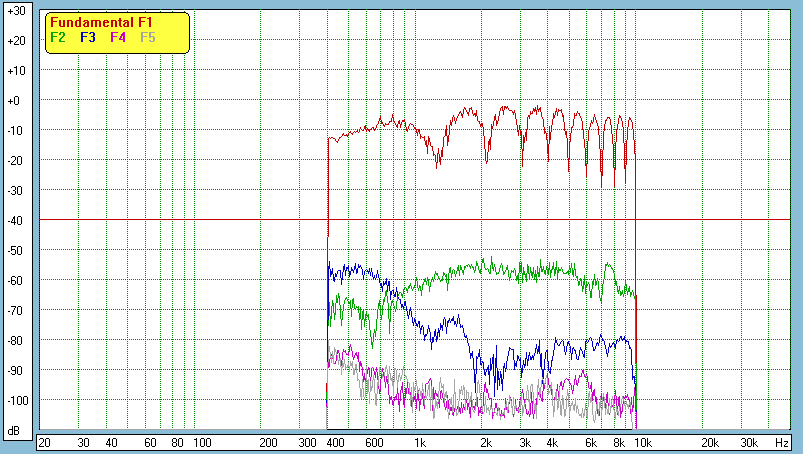Select the gray F5 legend entry
The height and width of the screenshot is (454, 803).
[148, 37]
